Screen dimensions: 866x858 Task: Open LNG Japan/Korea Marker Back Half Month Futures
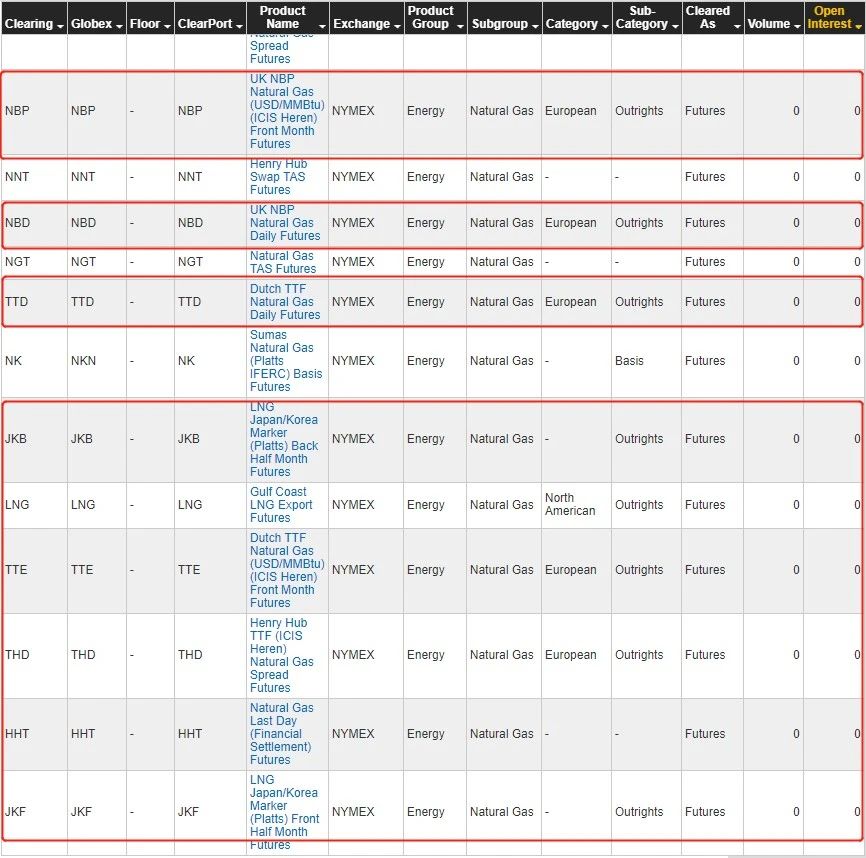point(283,439)
